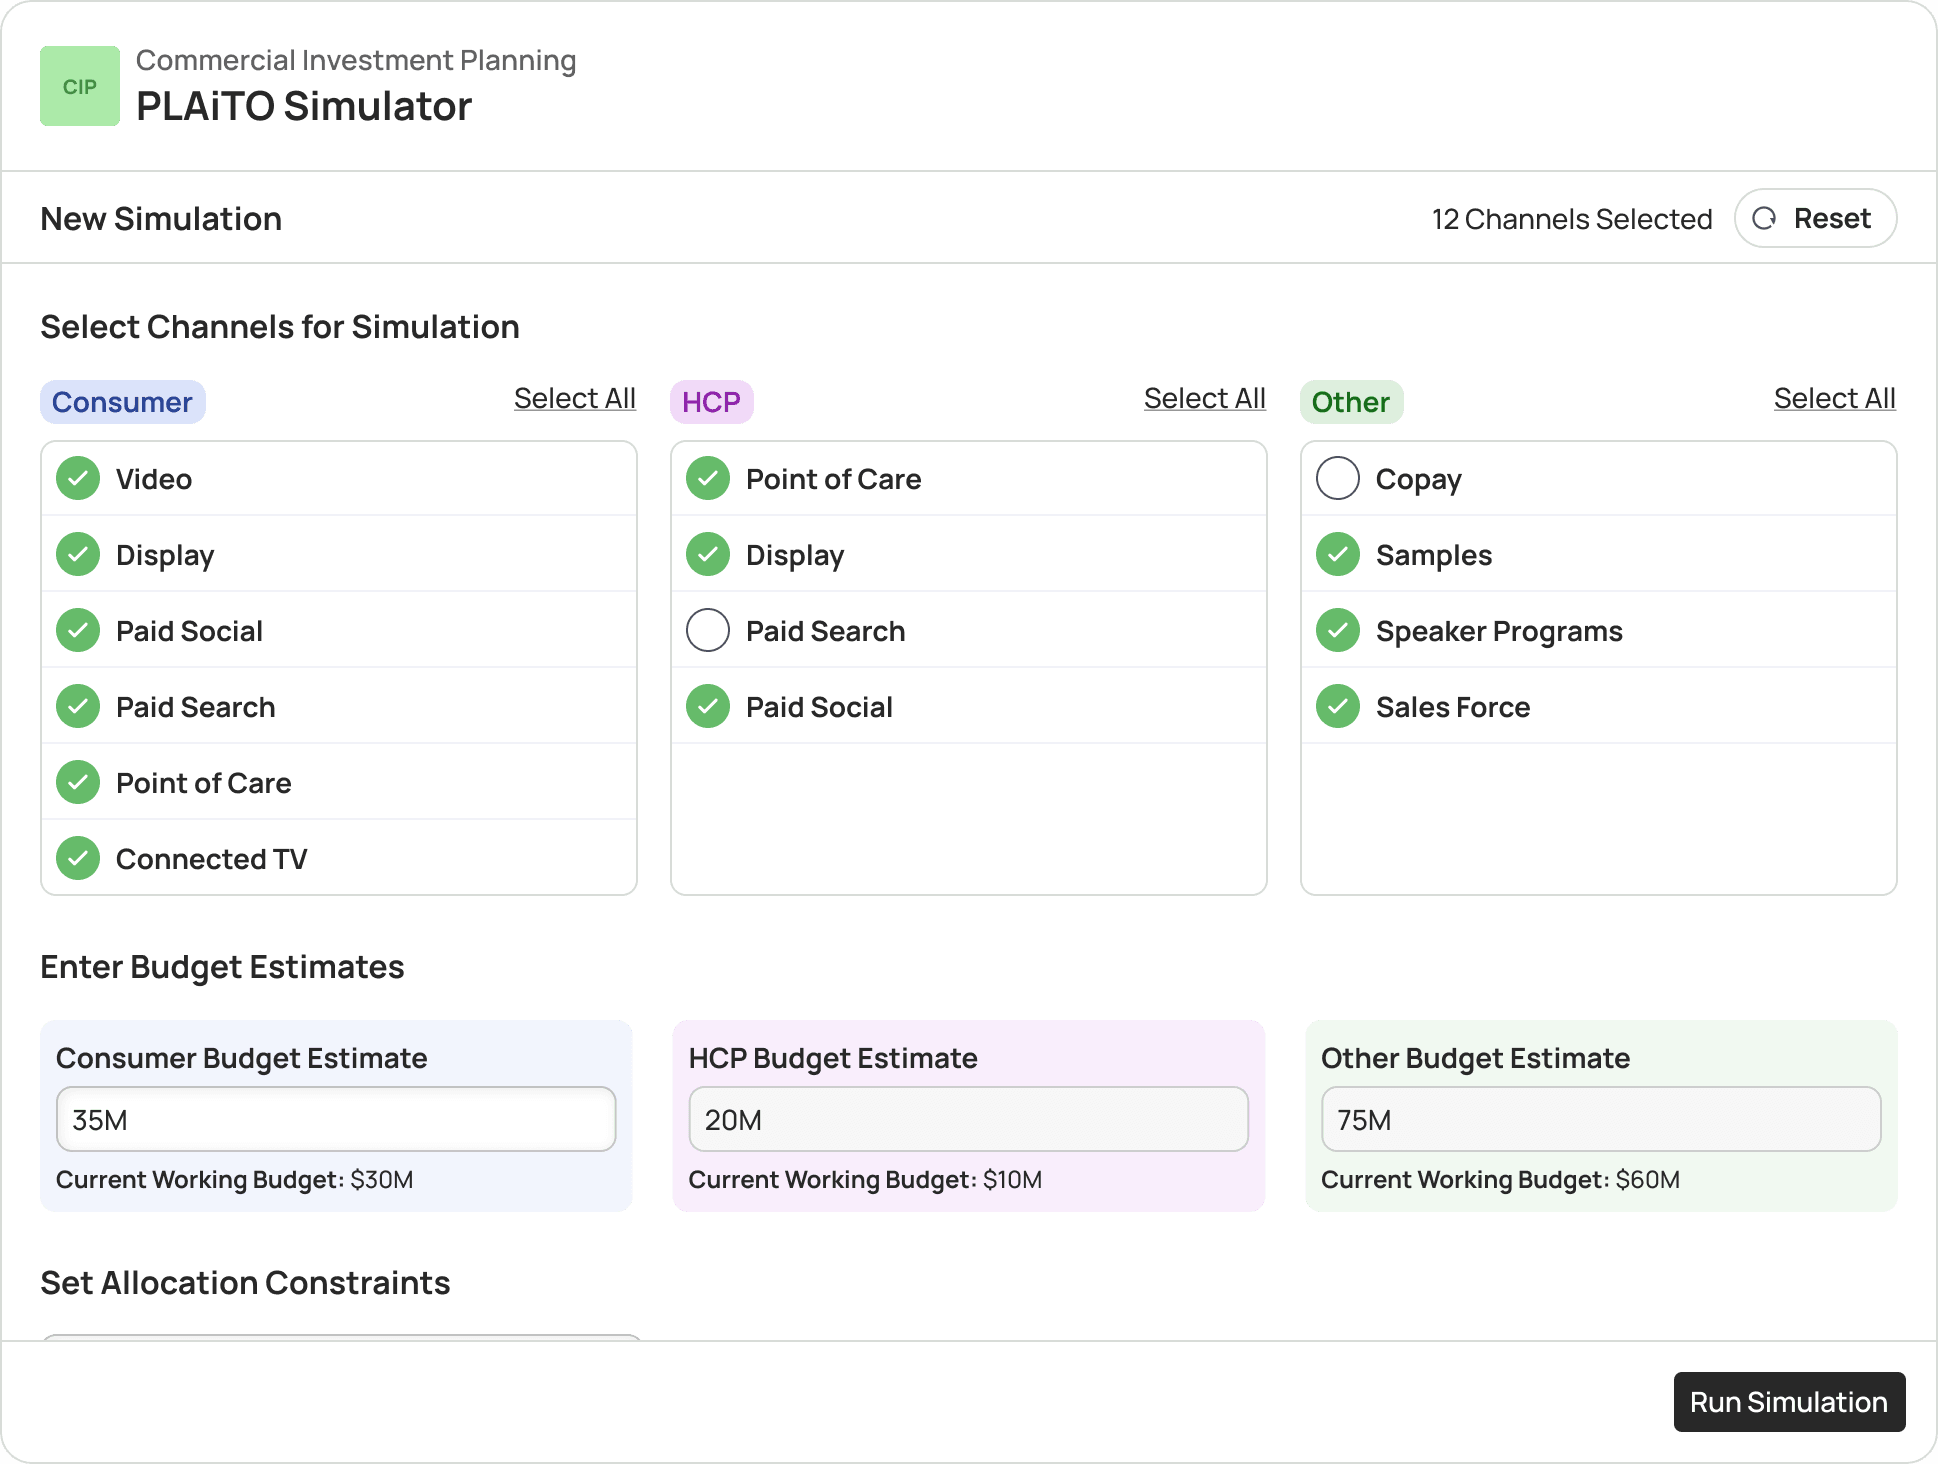The width and height of the screenshot is (1938, 1464).
Task: Enable the Paid Search channel under HCP
Action: [707, 630]
